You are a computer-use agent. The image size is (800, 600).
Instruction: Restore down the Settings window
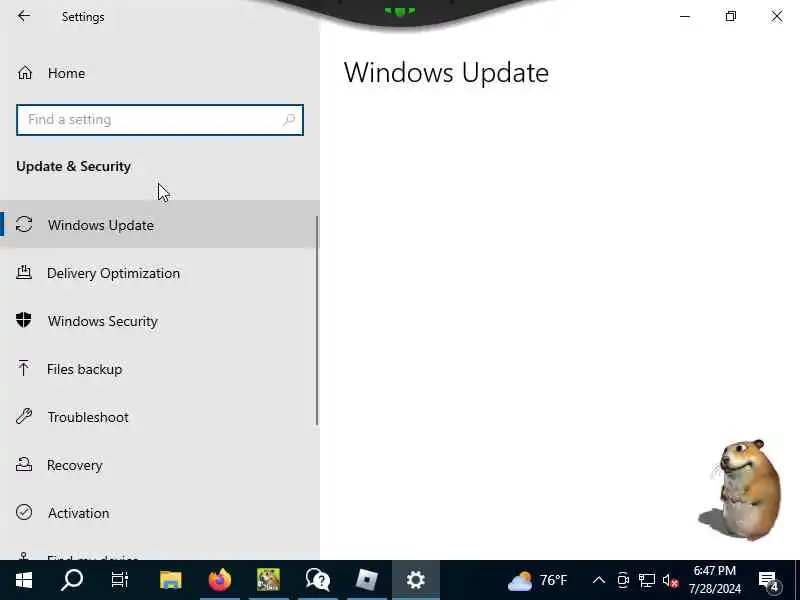(731, 16)
